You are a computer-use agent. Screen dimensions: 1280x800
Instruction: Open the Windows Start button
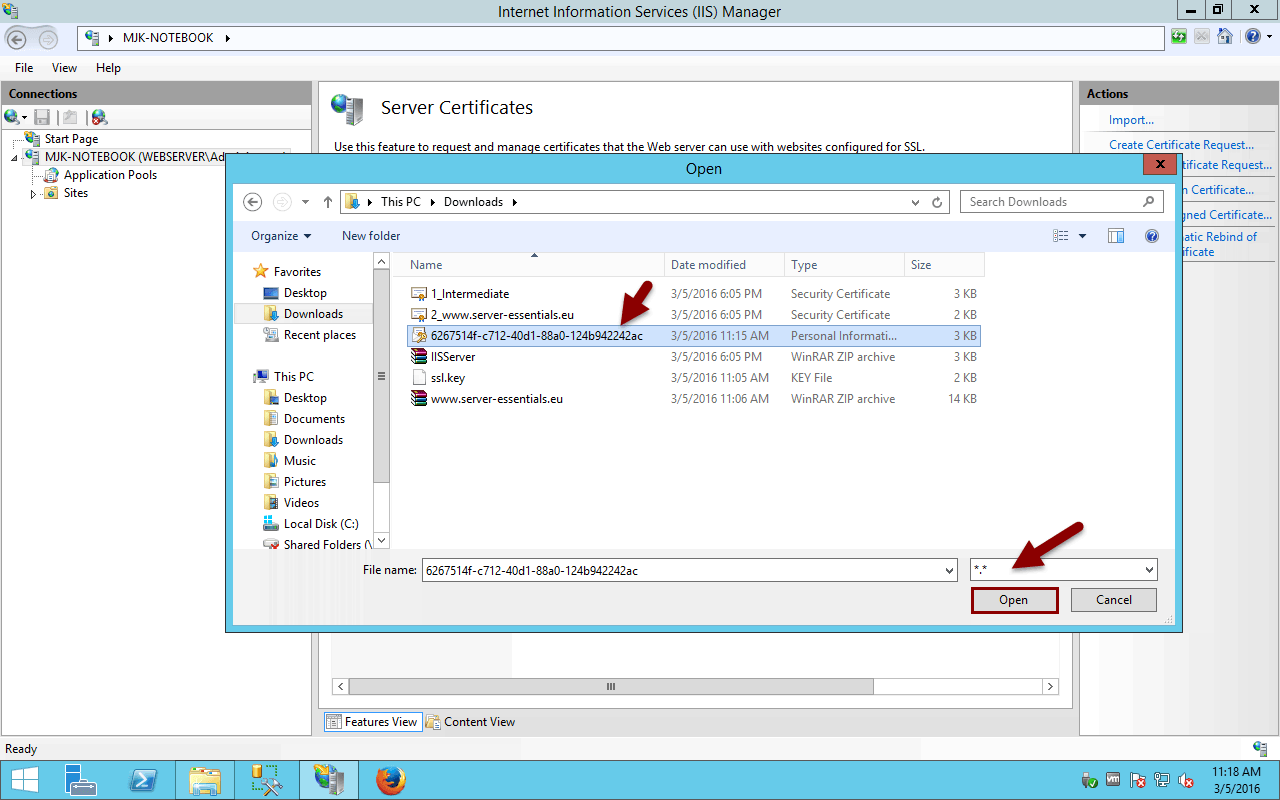[24, 780]
